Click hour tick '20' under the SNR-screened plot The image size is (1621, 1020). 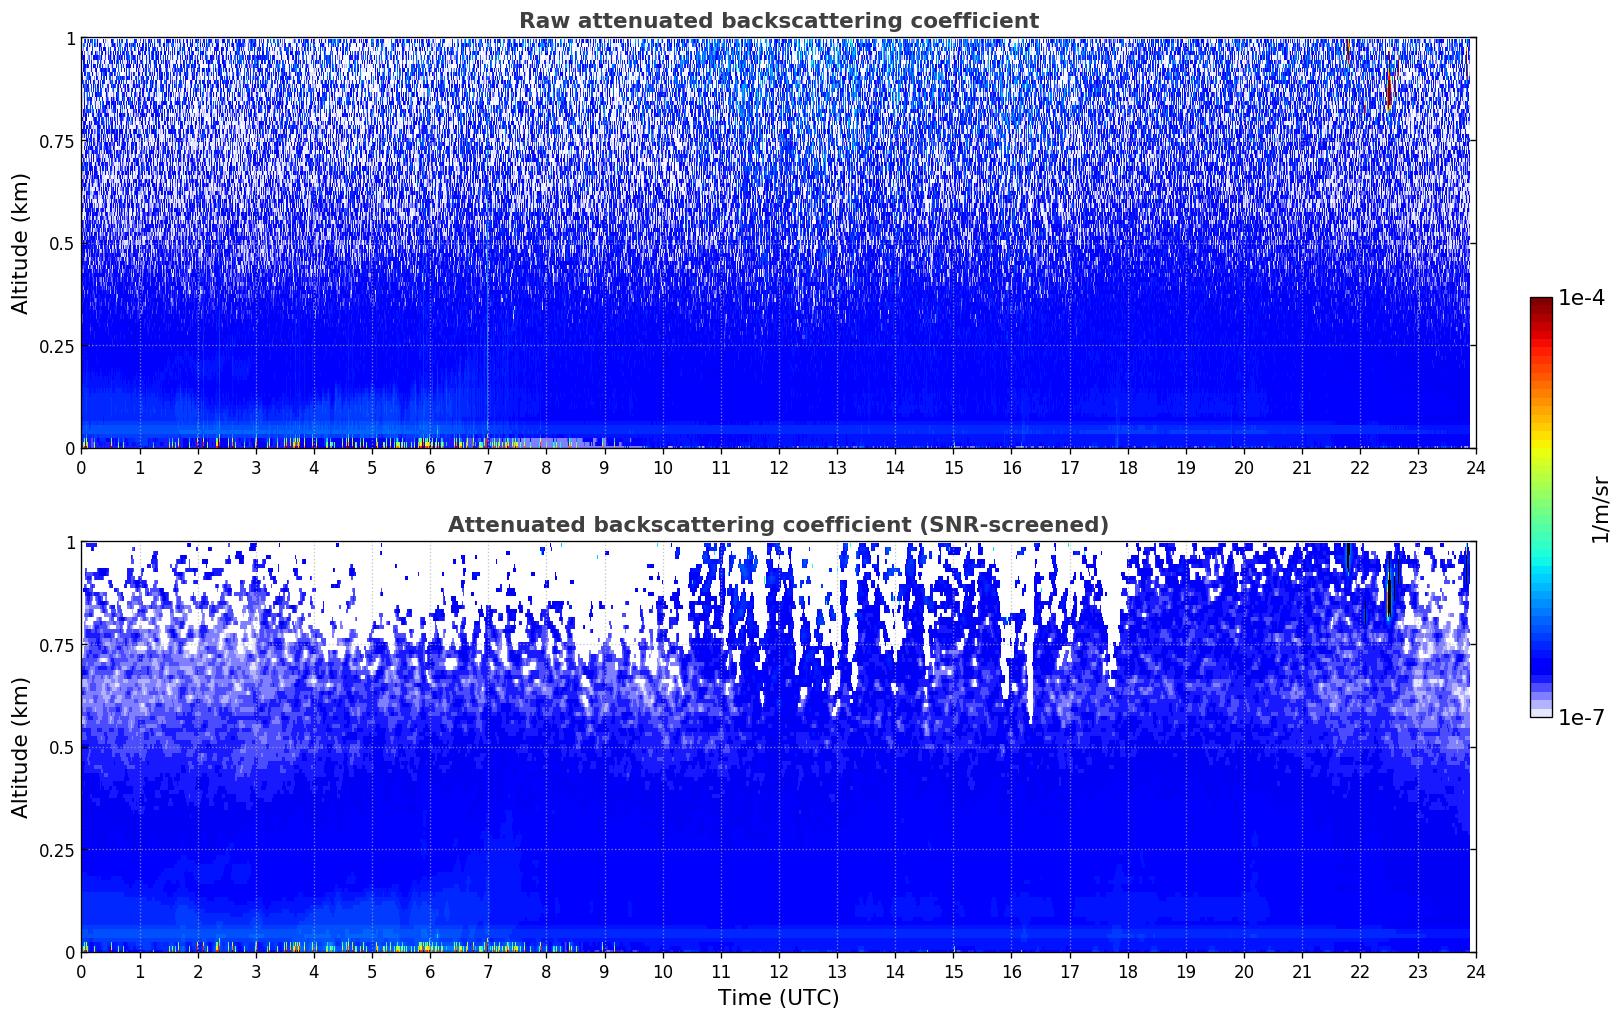click(x=1243, y=971)
